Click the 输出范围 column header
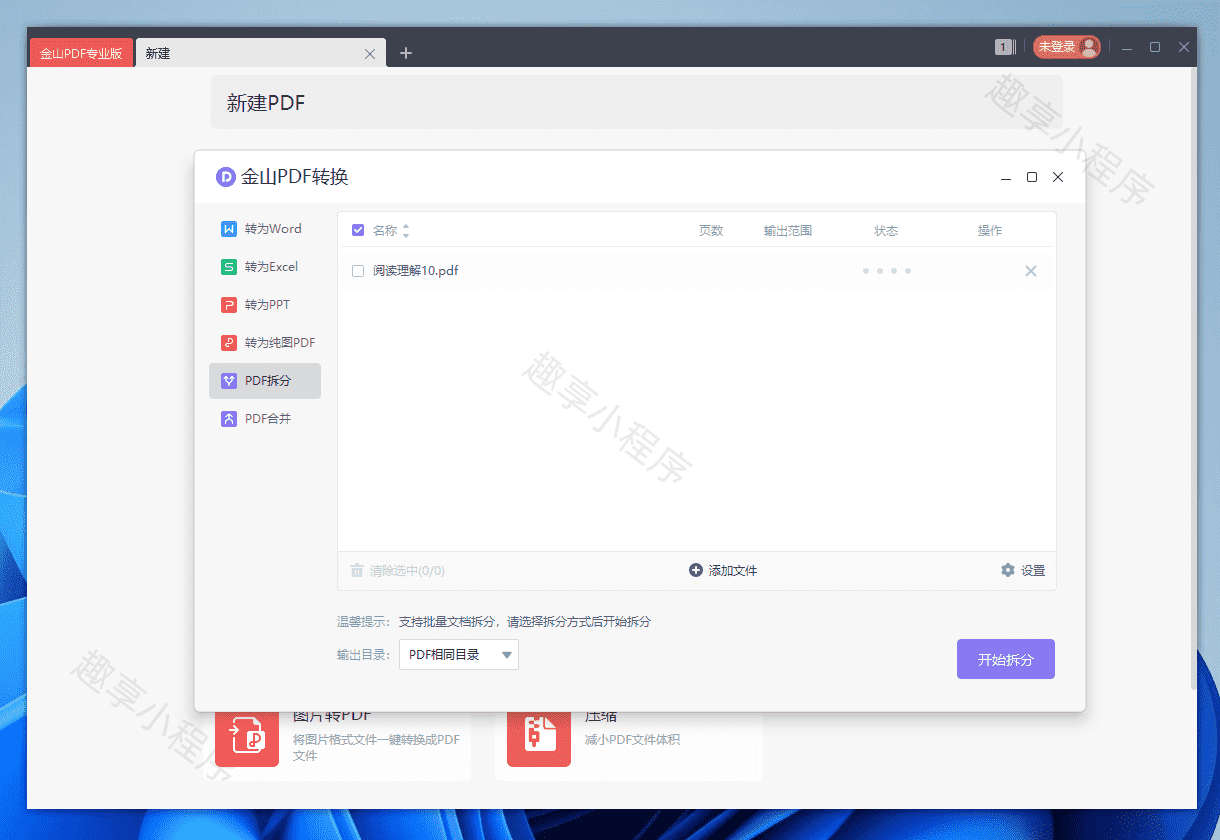Image resolution: width=1220 pixels, height=840 pixels. click(x=788, y=231)
